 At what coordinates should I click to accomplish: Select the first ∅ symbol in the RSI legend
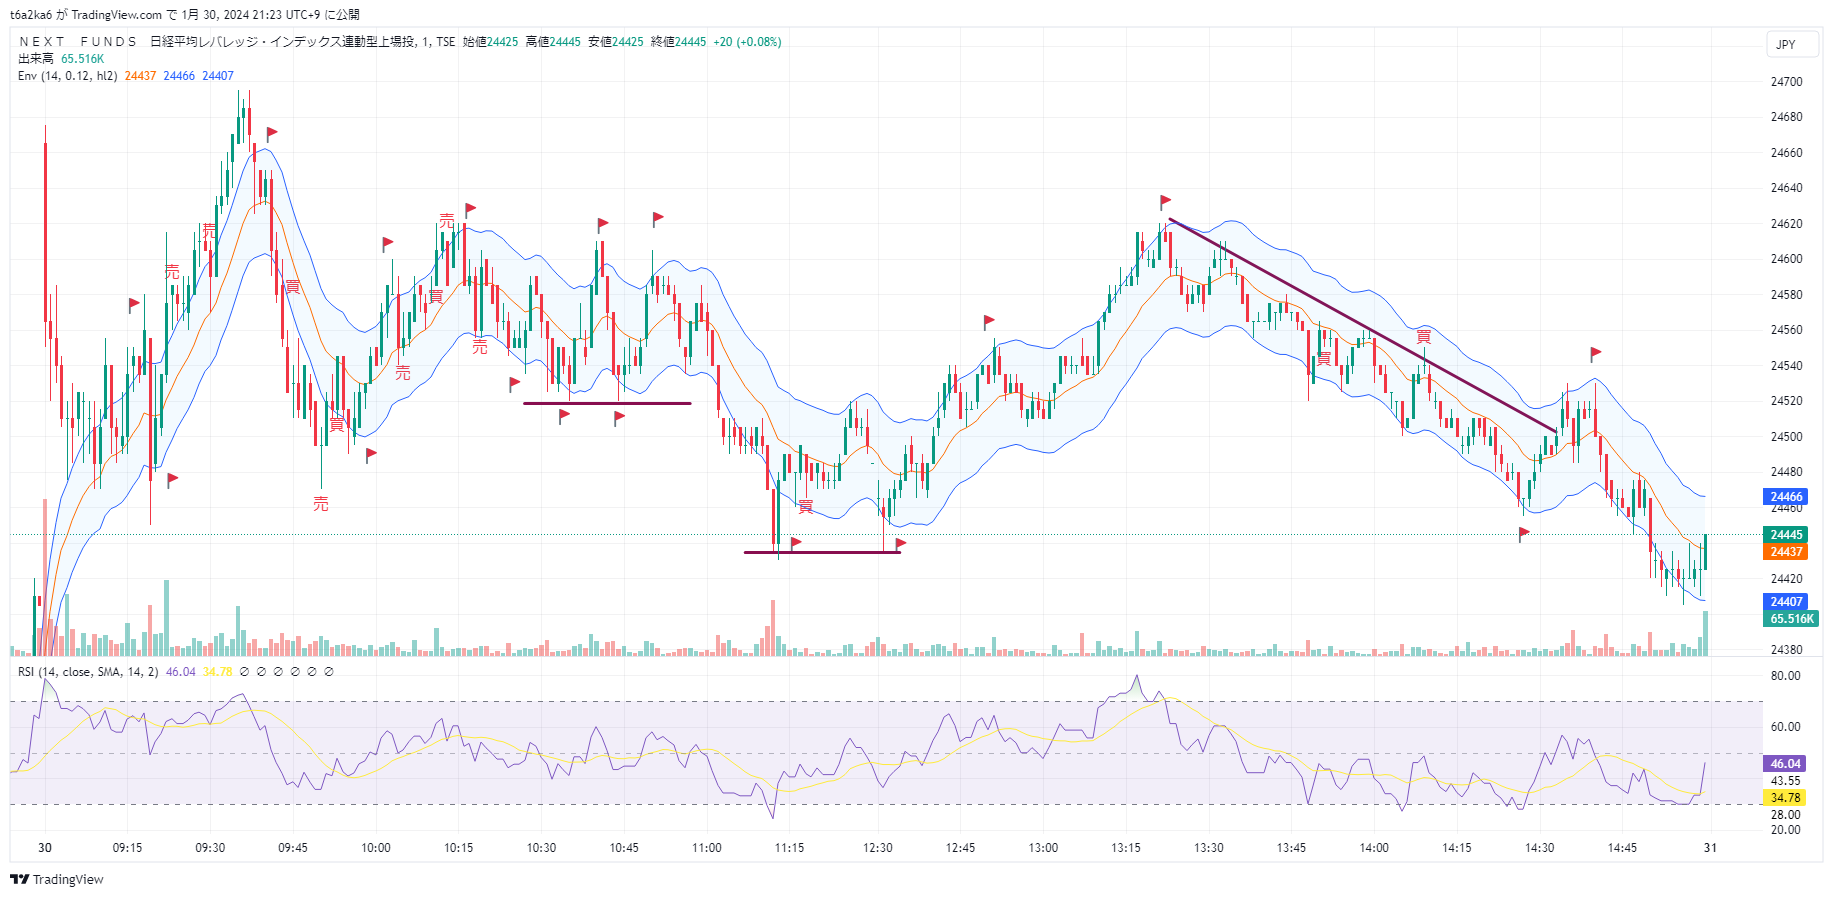[x=244, y=672]
